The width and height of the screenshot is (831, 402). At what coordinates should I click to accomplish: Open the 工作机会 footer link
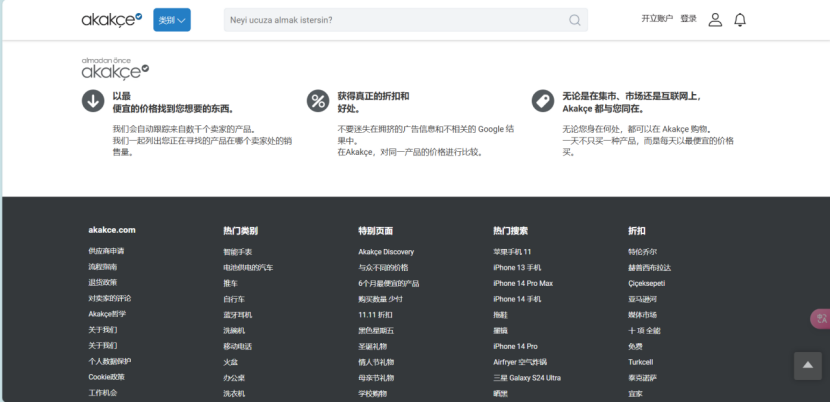103,393
